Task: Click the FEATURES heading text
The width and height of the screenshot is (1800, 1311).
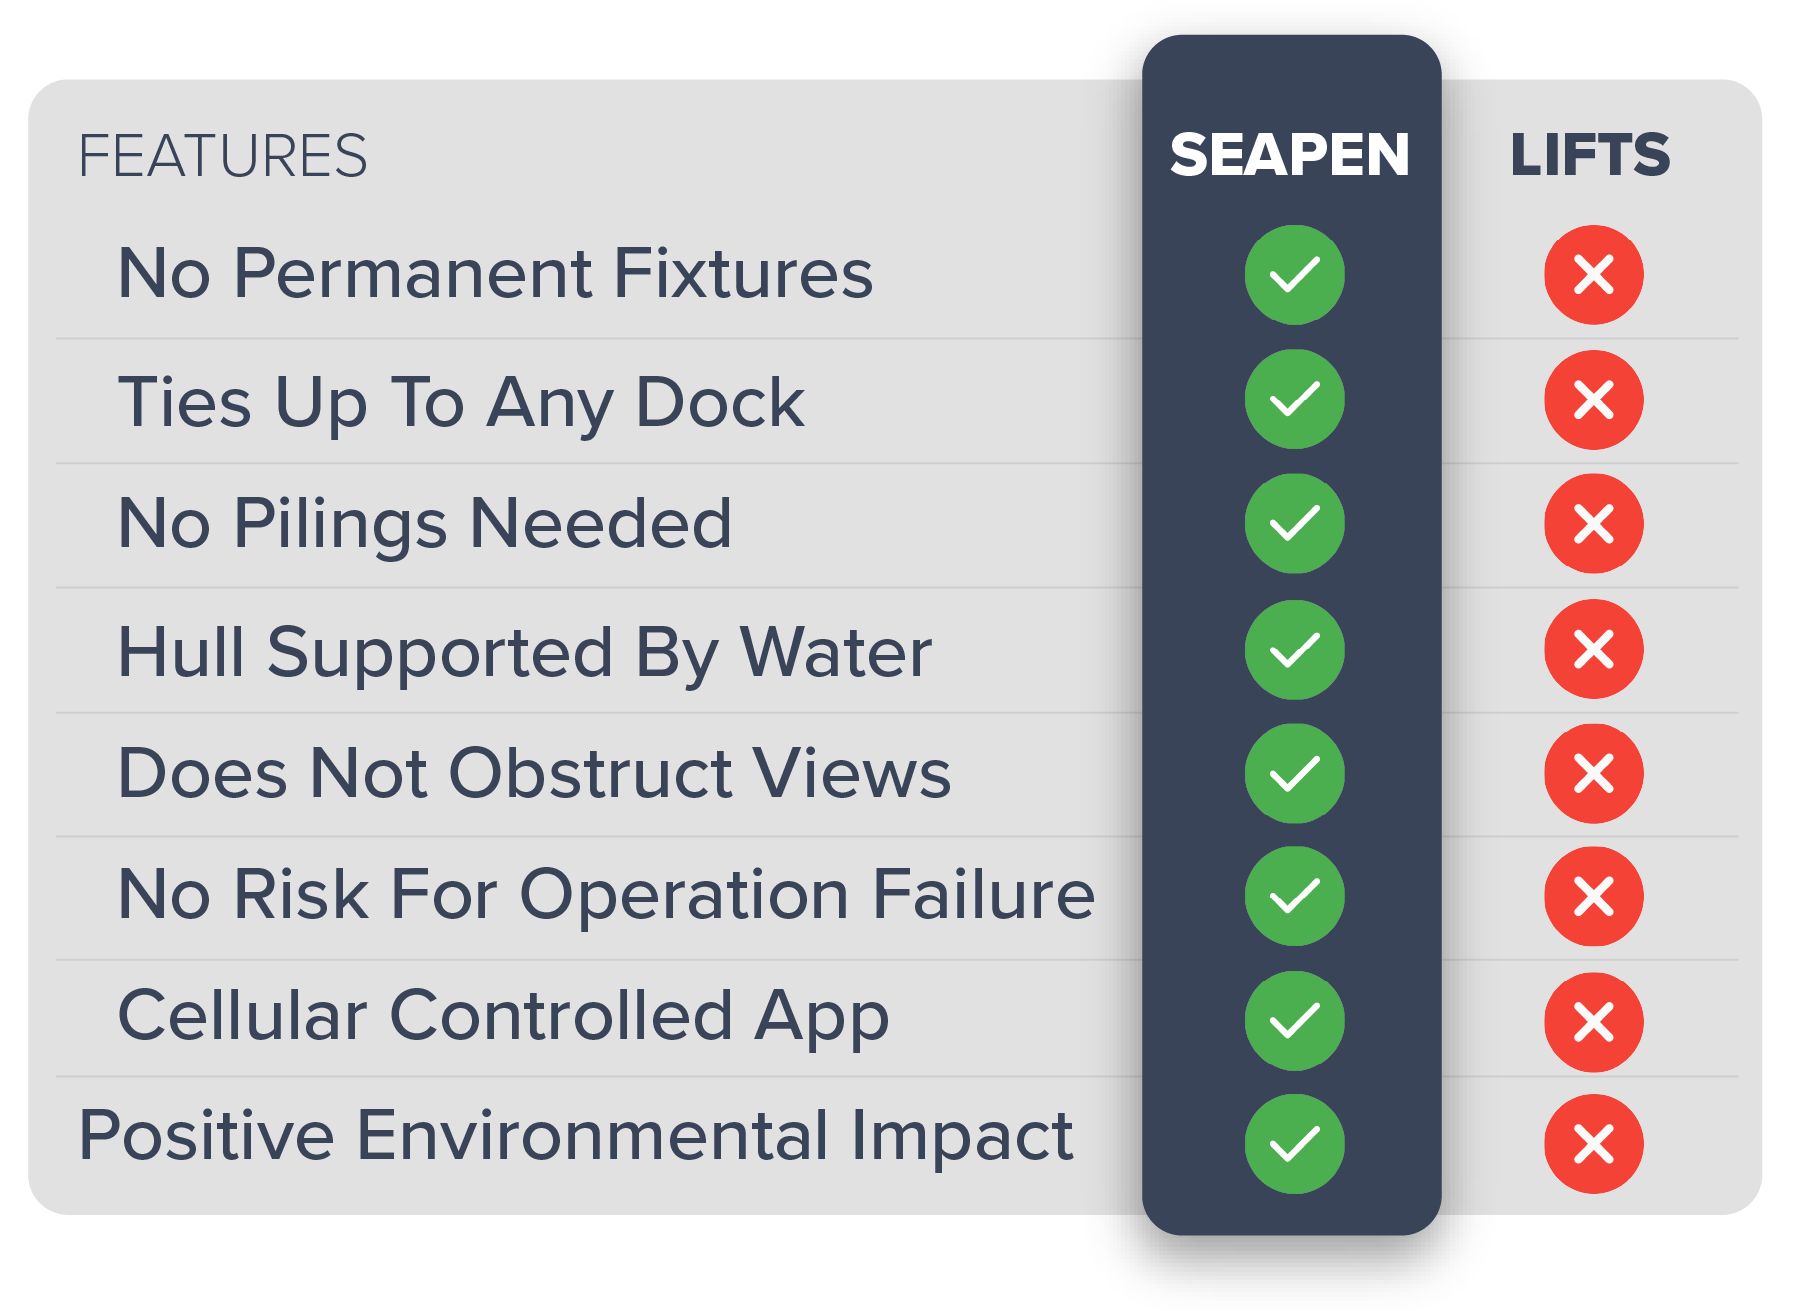Action: click(223, 156)
